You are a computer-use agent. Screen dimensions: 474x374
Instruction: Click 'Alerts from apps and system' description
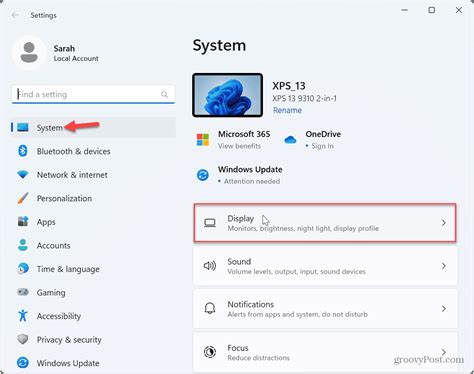coord(297,314)
